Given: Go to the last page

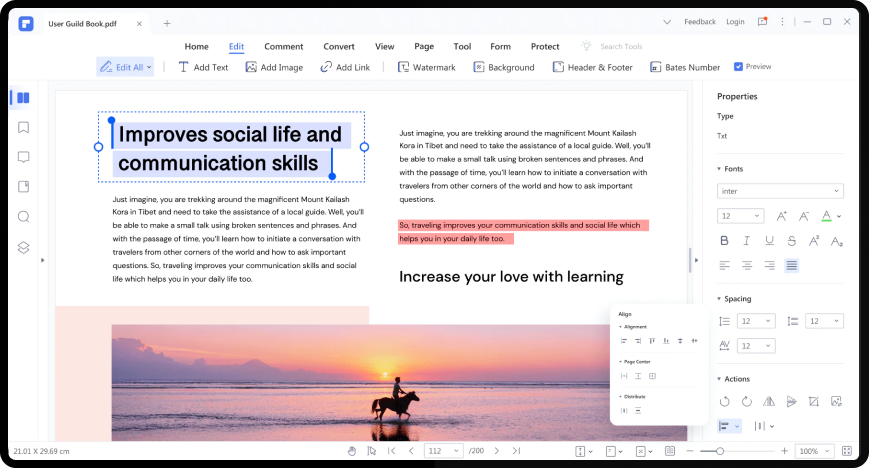Looking at the screenshot, I should click(x=517, y=451).
